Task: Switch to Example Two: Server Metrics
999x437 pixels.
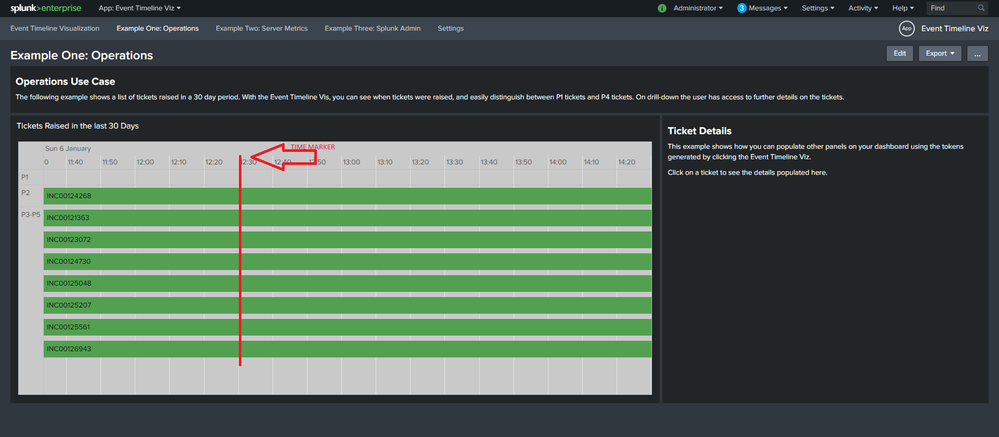Action: click(261, 29)
